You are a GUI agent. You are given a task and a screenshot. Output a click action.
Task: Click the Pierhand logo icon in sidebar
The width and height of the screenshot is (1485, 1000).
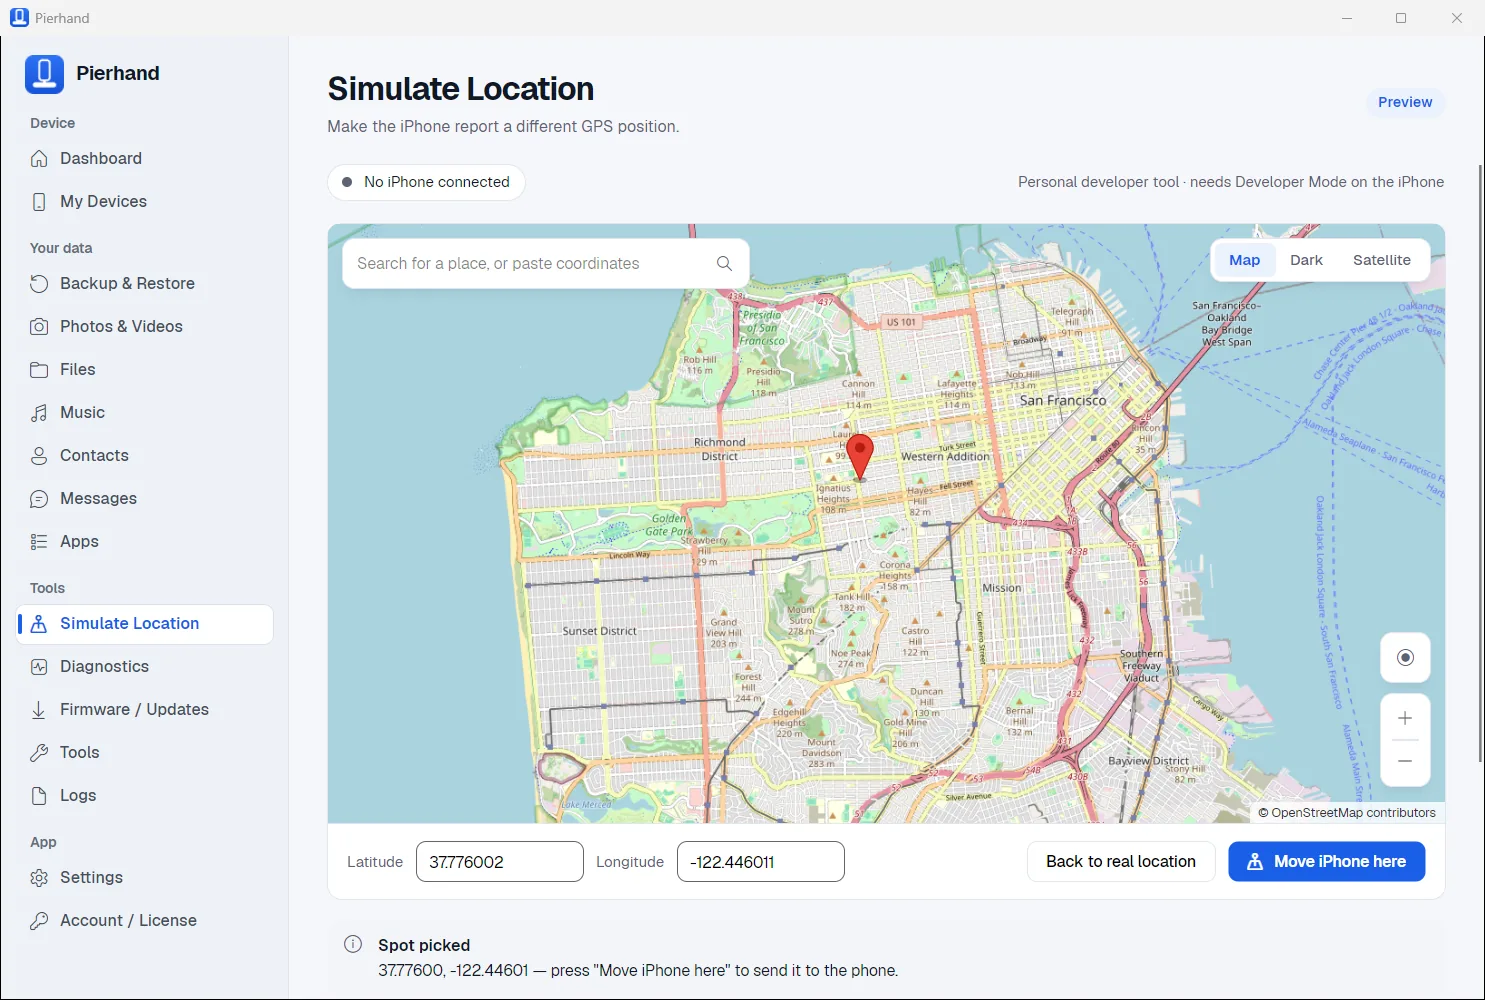(x=44, y=74)
